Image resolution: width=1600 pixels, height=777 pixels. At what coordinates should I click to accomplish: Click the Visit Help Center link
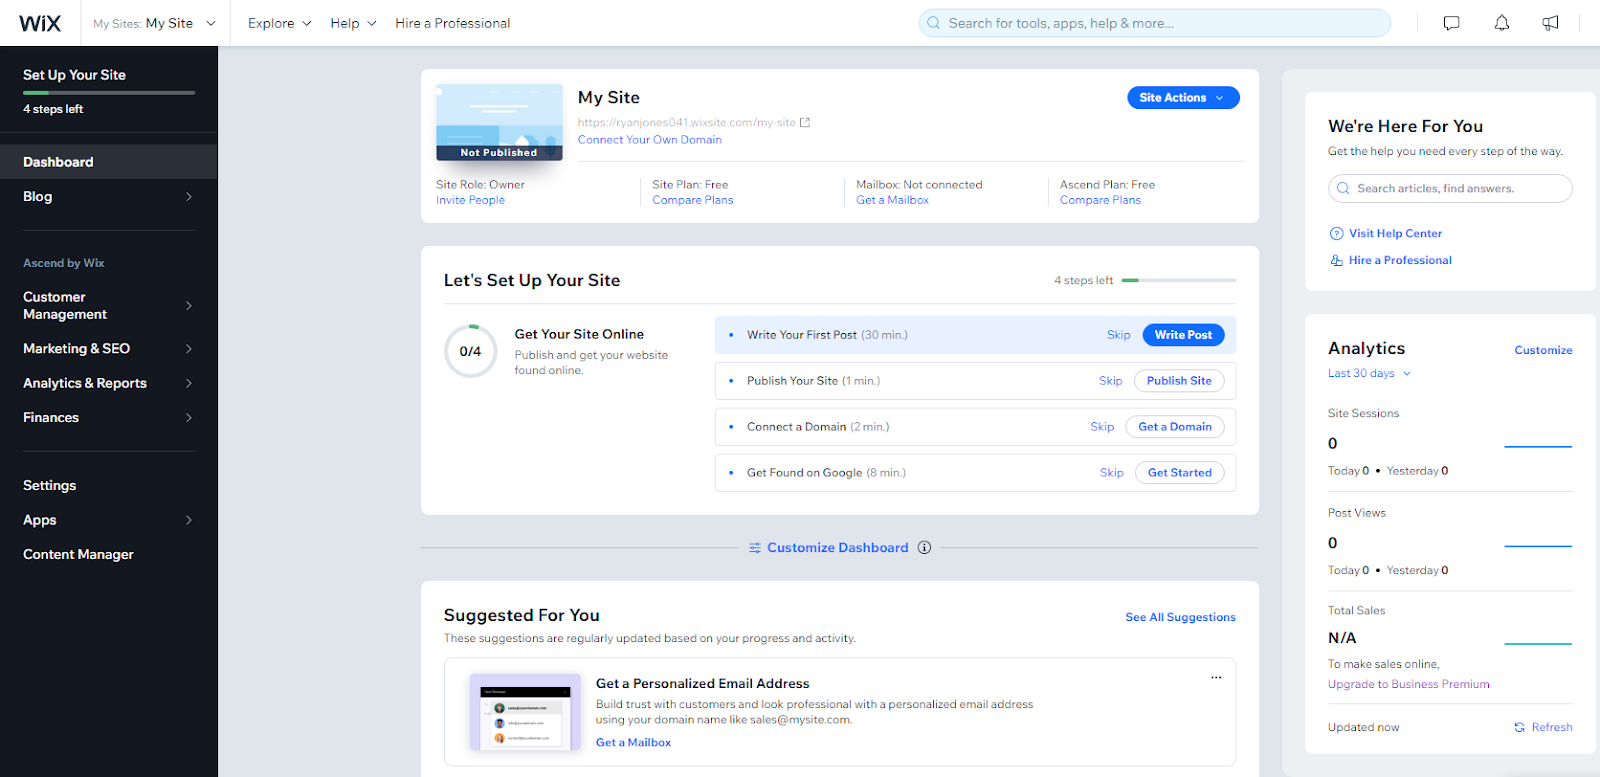[1395, 233]
